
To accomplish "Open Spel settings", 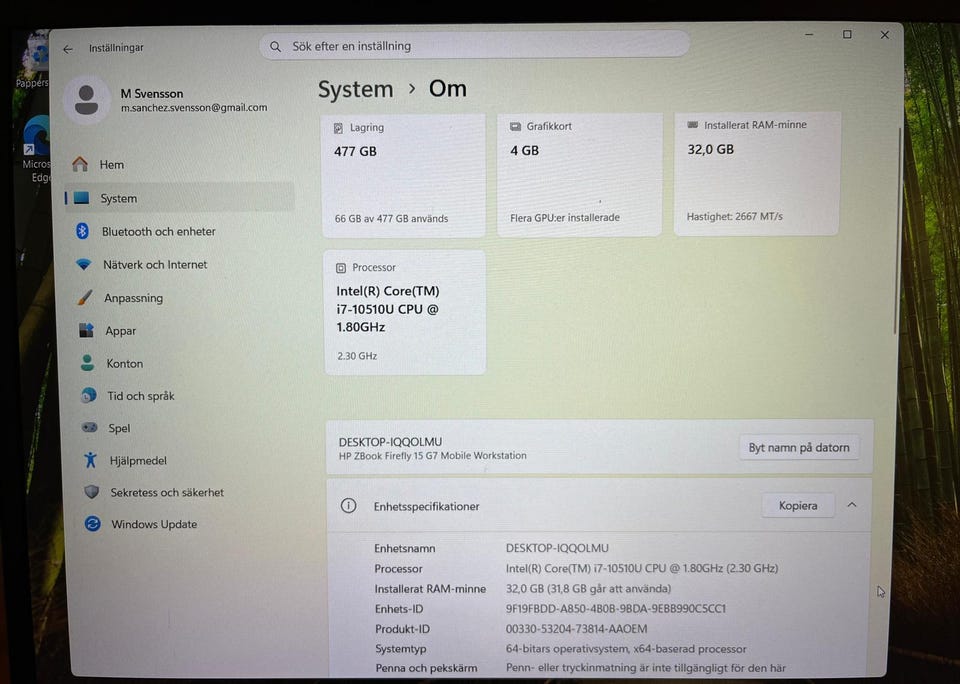I will tap(184, 427).
